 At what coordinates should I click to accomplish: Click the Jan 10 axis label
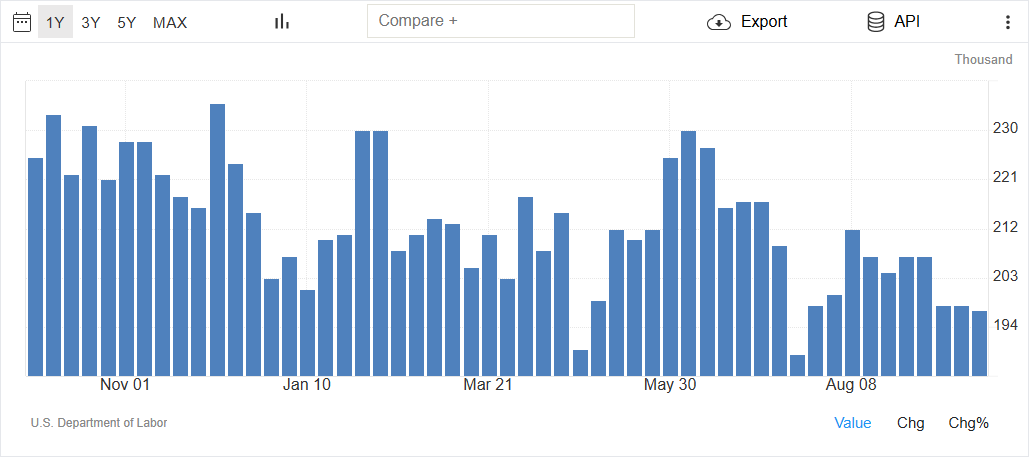[306, 385]
